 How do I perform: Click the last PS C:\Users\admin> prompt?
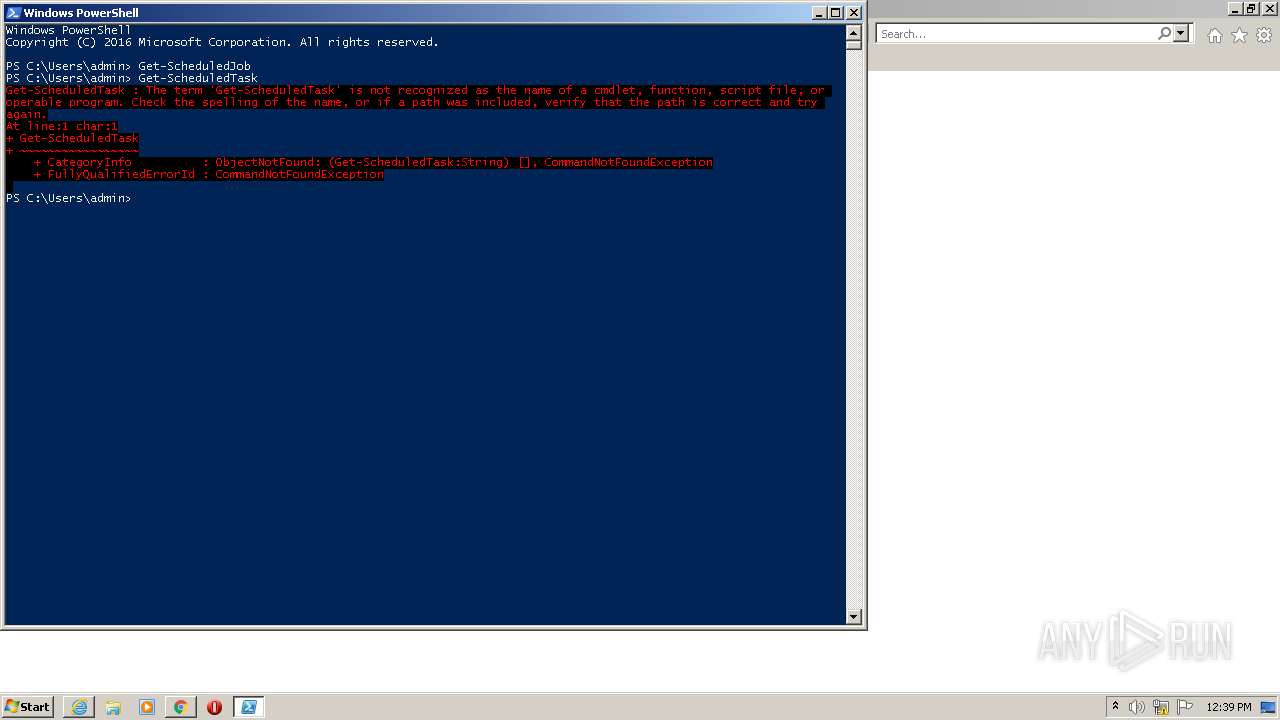click(68, 198)
